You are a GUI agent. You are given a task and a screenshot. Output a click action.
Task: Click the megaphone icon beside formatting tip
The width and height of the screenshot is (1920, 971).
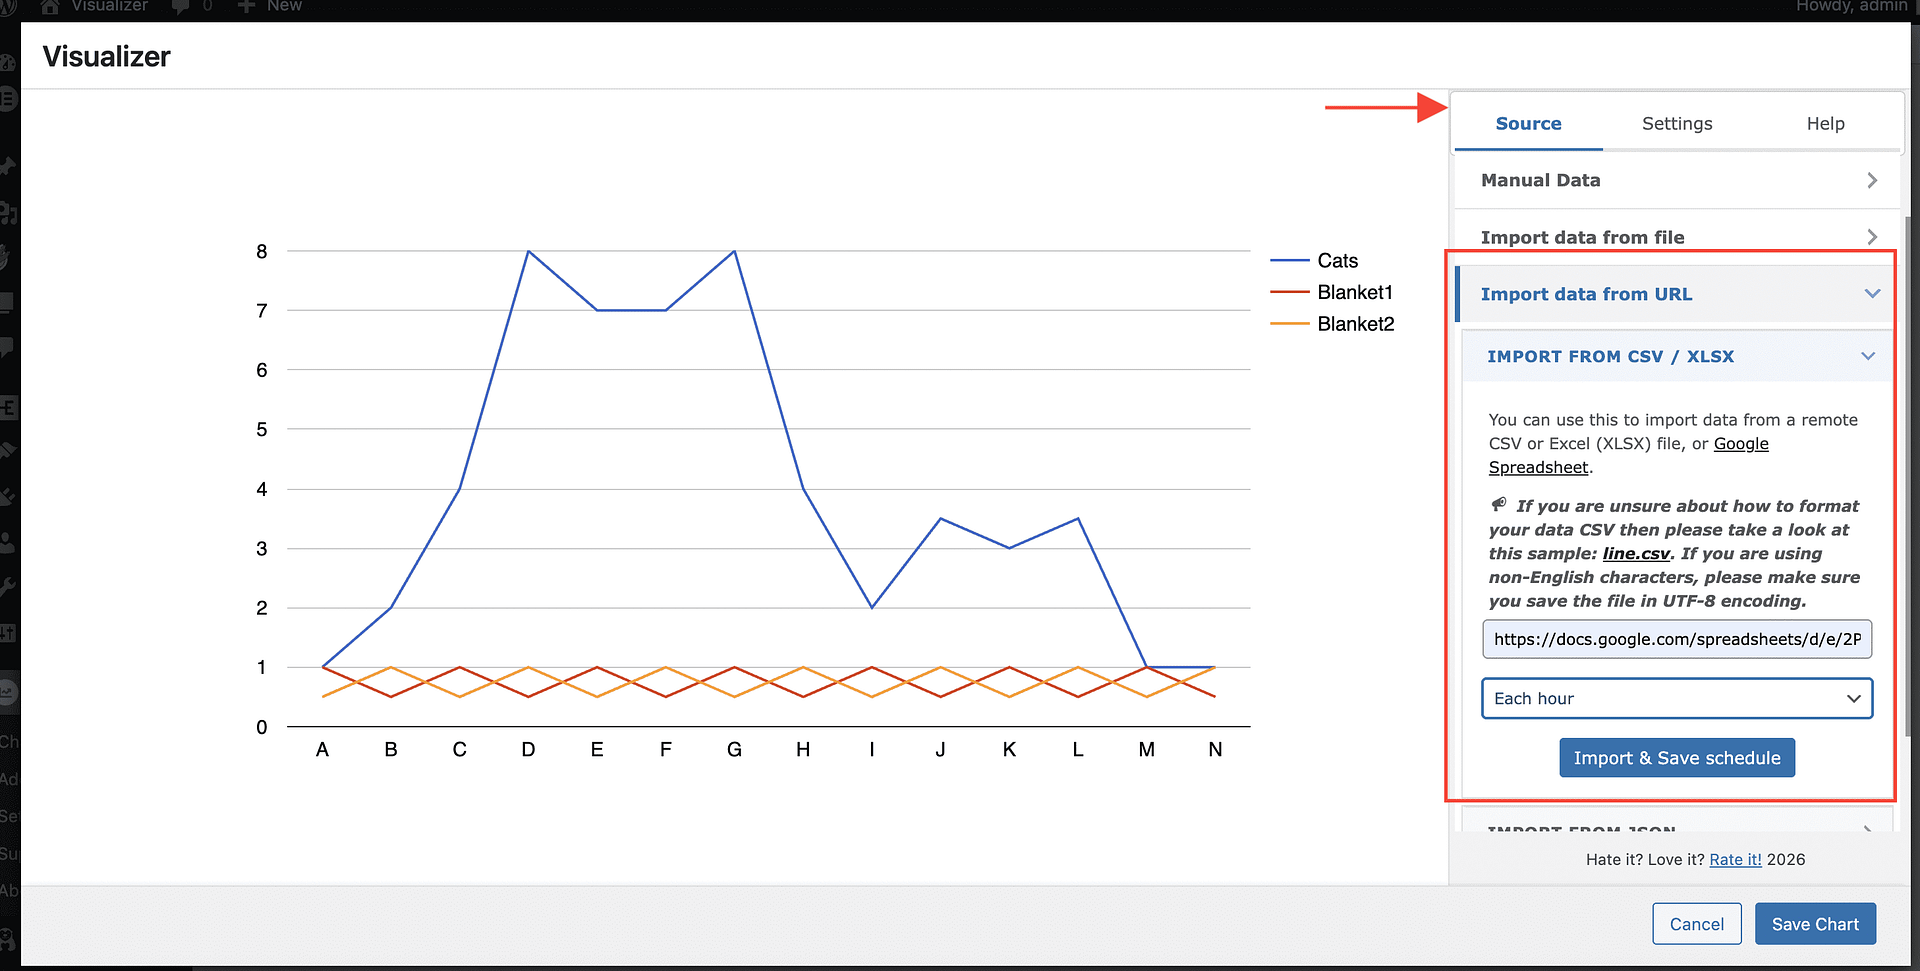click(x=1498, y=505)
